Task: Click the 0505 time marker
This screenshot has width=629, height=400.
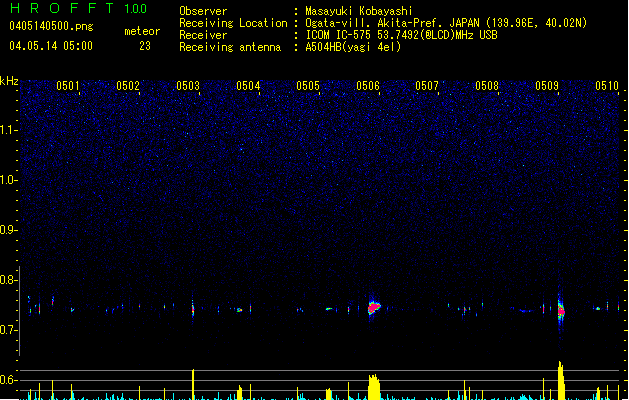Action: (308, 86)
